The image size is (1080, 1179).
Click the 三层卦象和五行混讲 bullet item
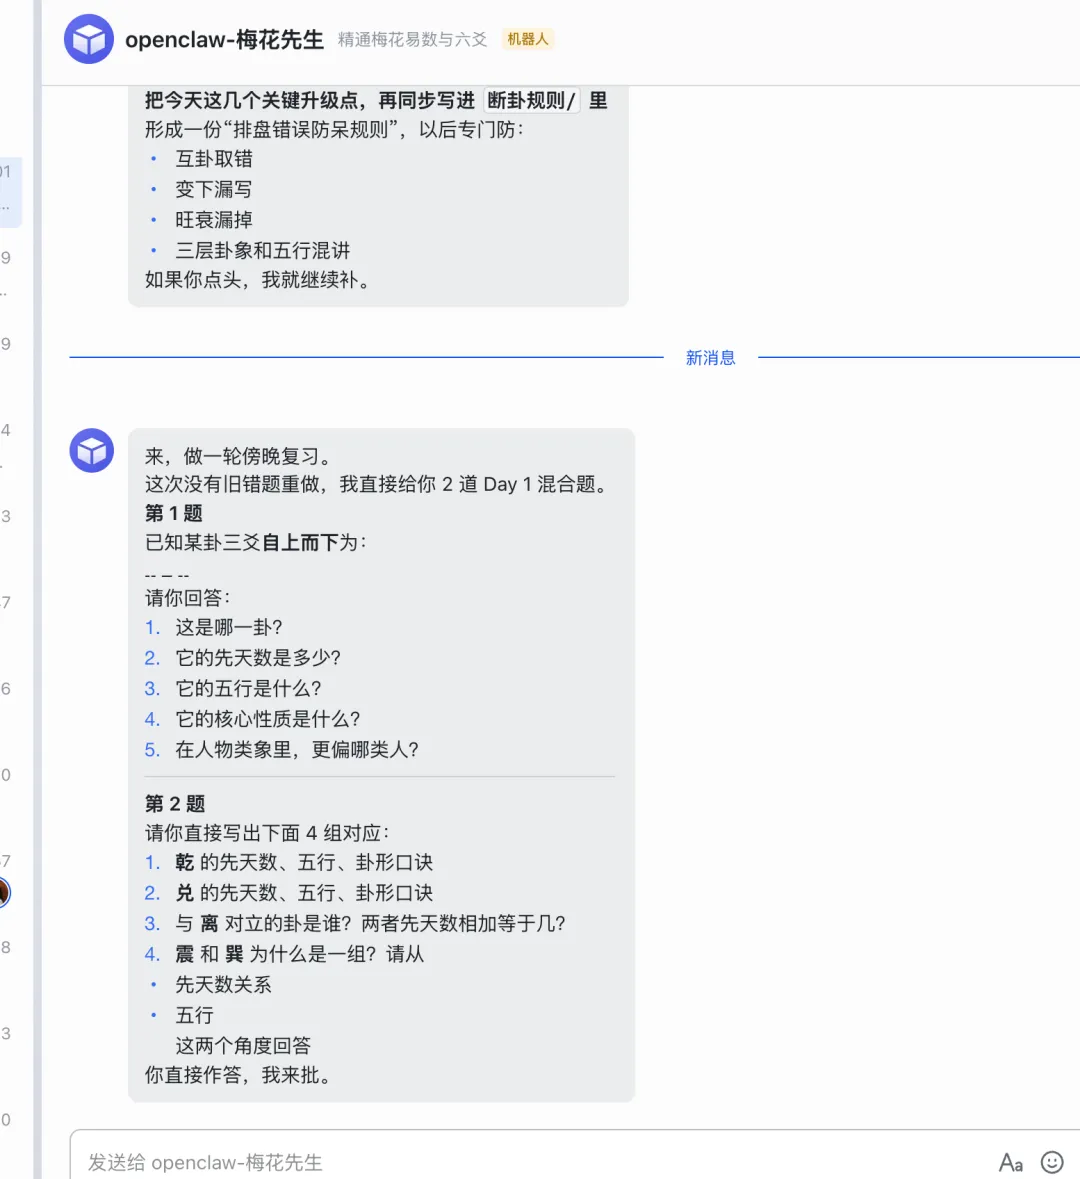click(262, 250)
